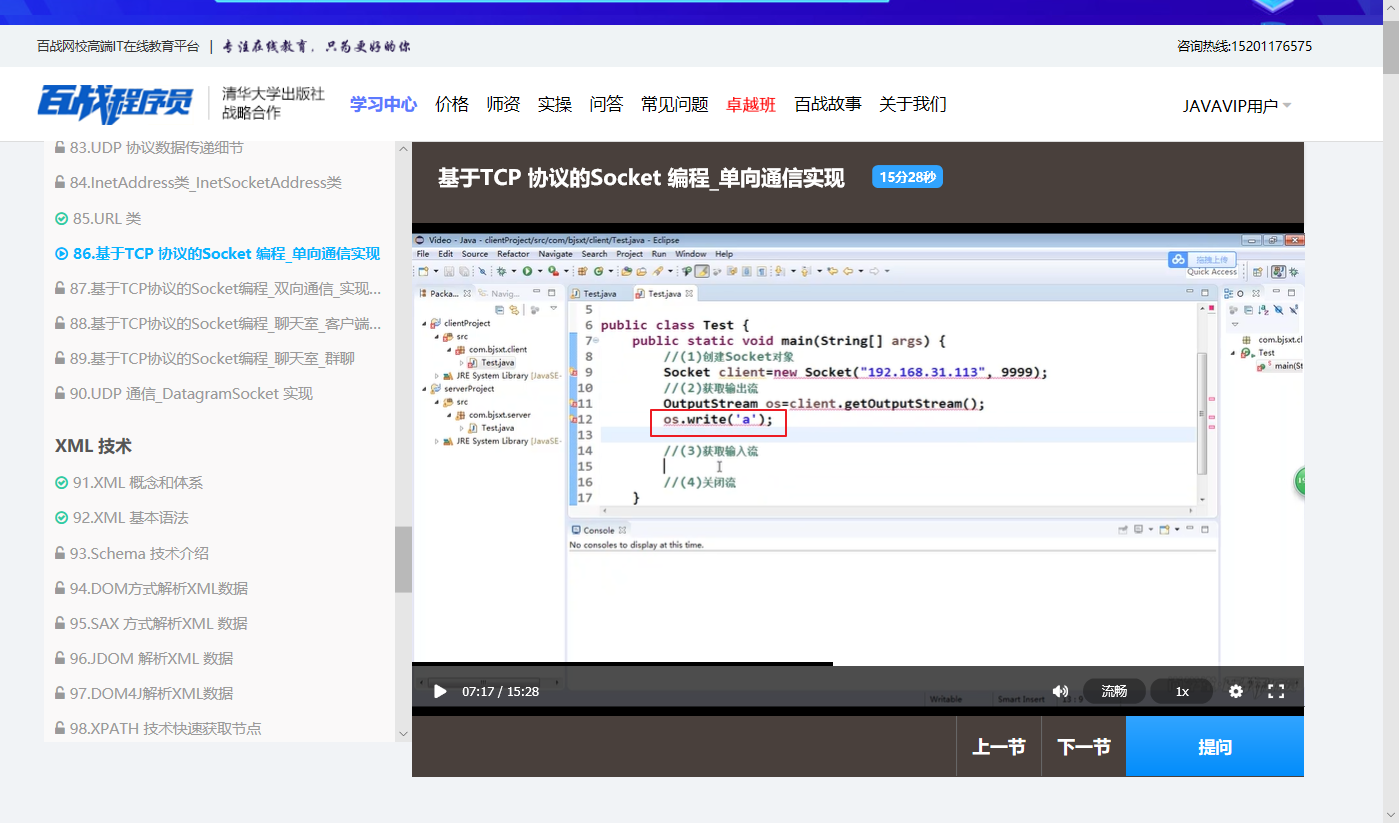Click the course list scroll-down arrow
The height and width of the screenshot is (823, 1399).
tap(403, 733)
